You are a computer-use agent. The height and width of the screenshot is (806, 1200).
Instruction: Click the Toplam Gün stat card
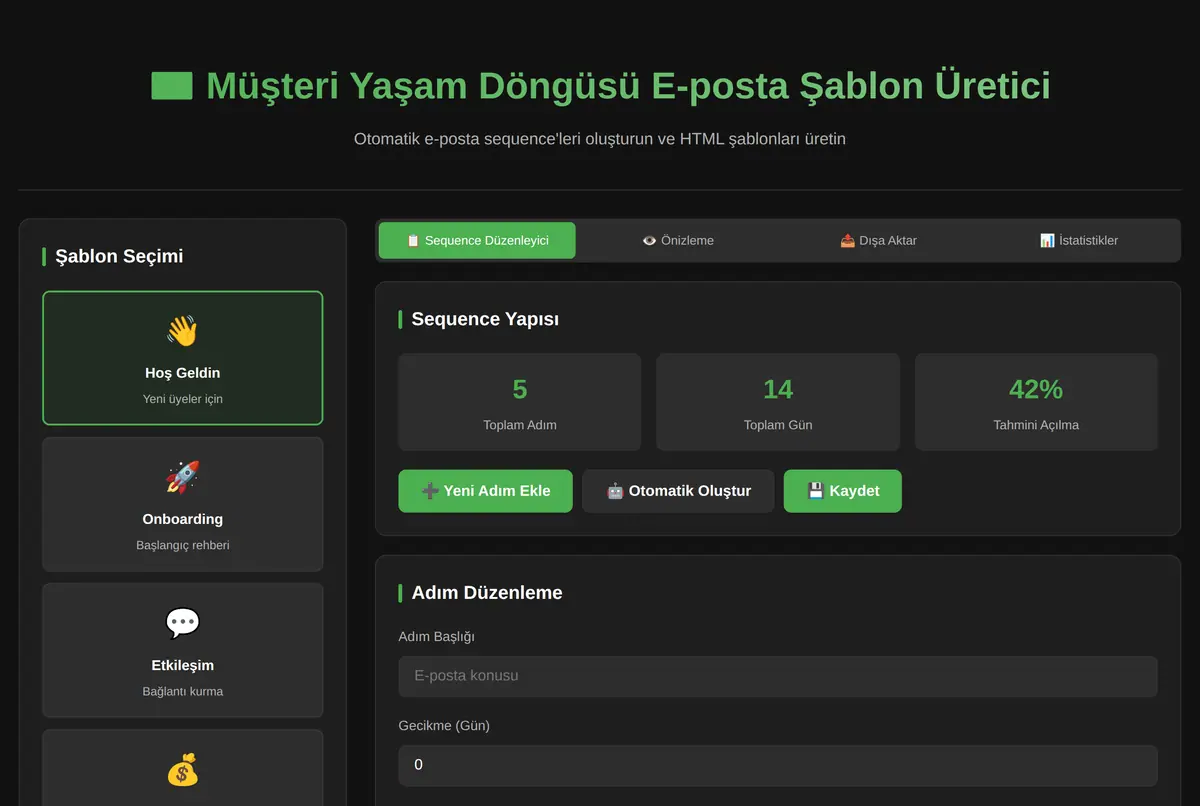pyautogui.click(x=778, y=402)
